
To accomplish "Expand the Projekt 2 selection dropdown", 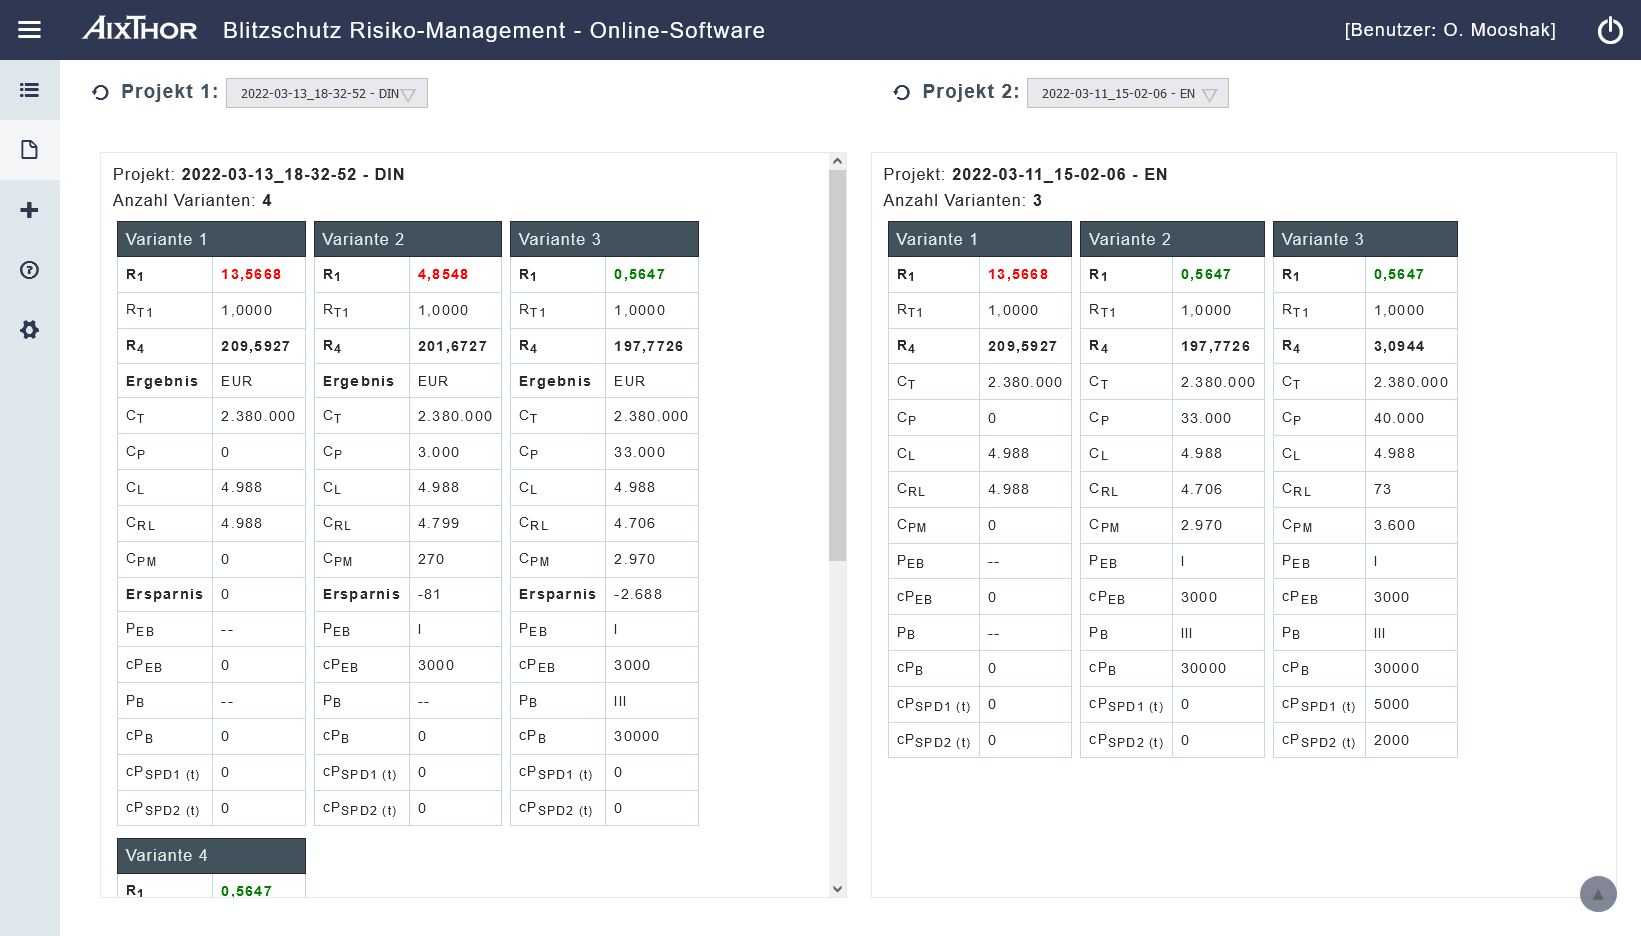I will pos(1127,93).
